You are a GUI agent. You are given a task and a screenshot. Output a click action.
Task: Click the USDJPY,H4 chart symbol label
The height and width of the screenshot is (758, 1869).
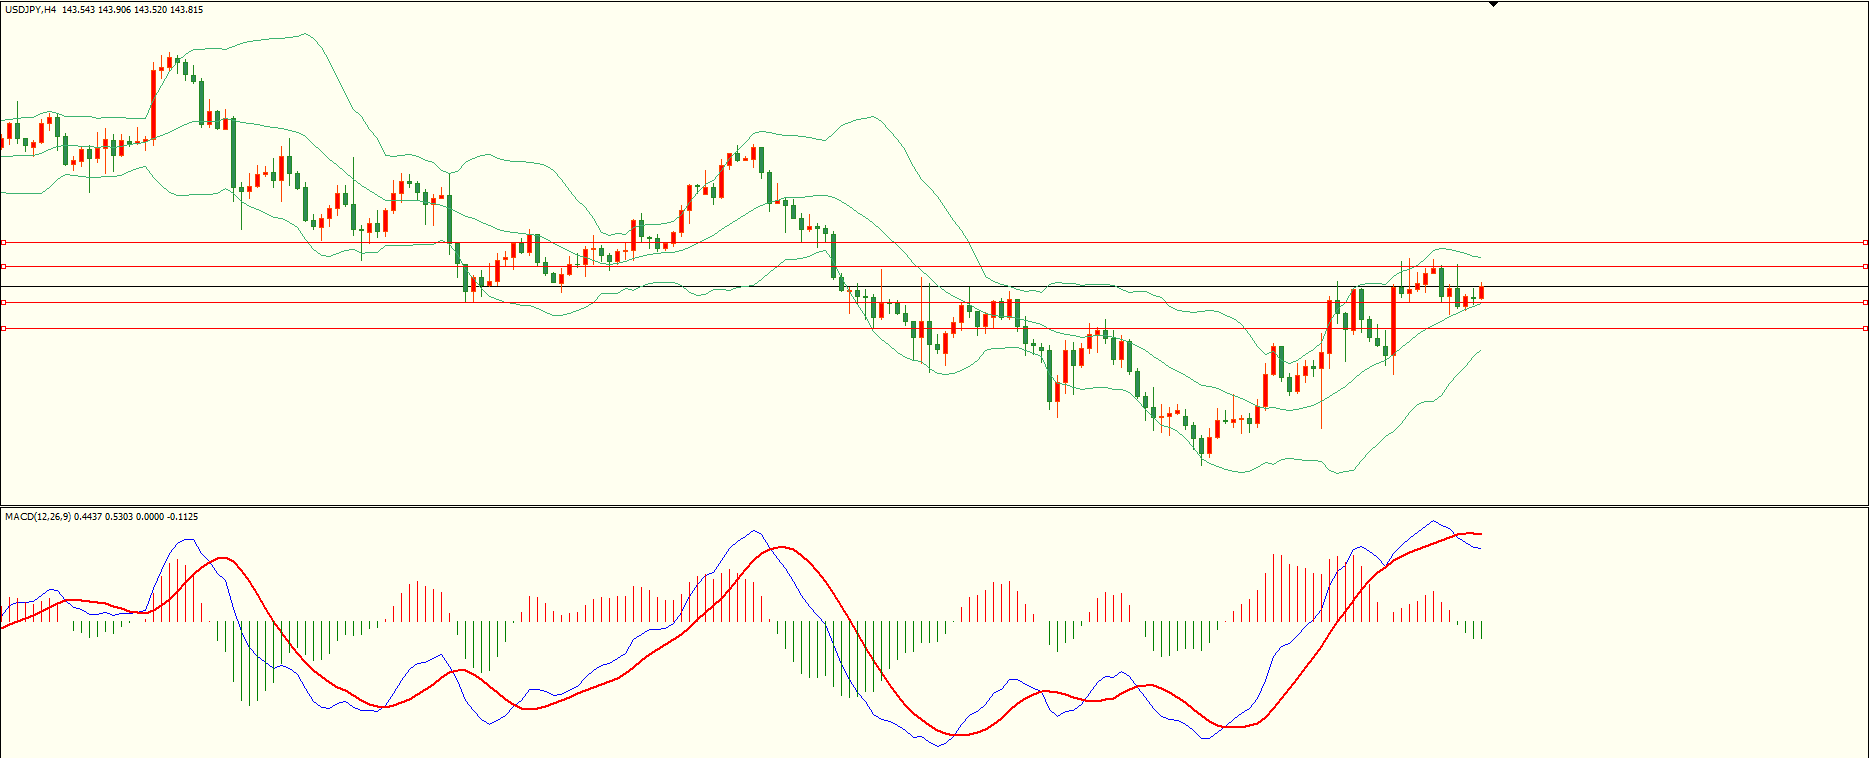pos(30,10)
